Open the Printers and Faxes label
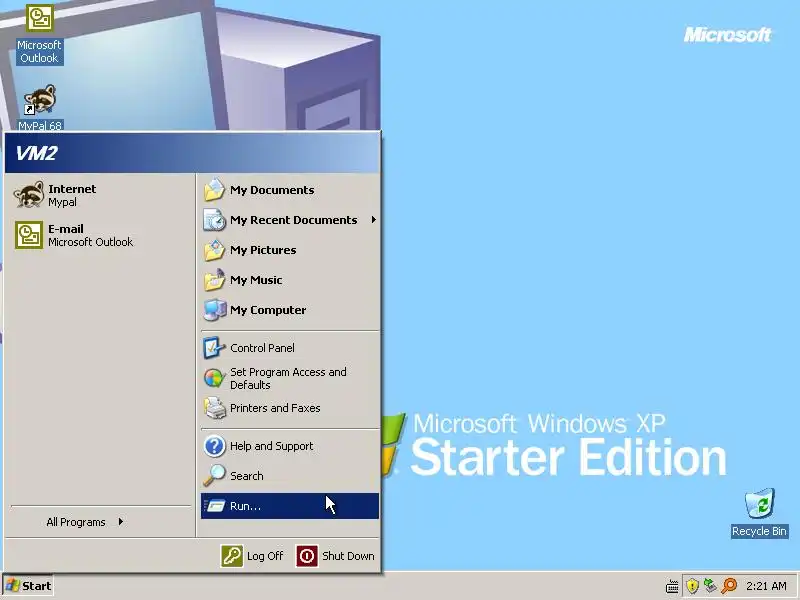 (x=275, y=408)
